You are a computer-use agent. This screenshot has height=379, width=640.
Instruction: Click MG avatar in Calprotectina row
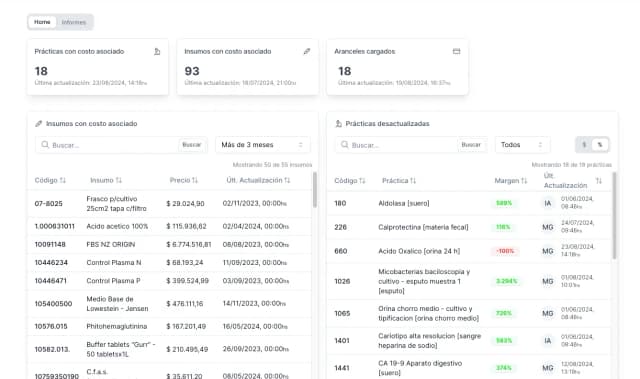548,227
